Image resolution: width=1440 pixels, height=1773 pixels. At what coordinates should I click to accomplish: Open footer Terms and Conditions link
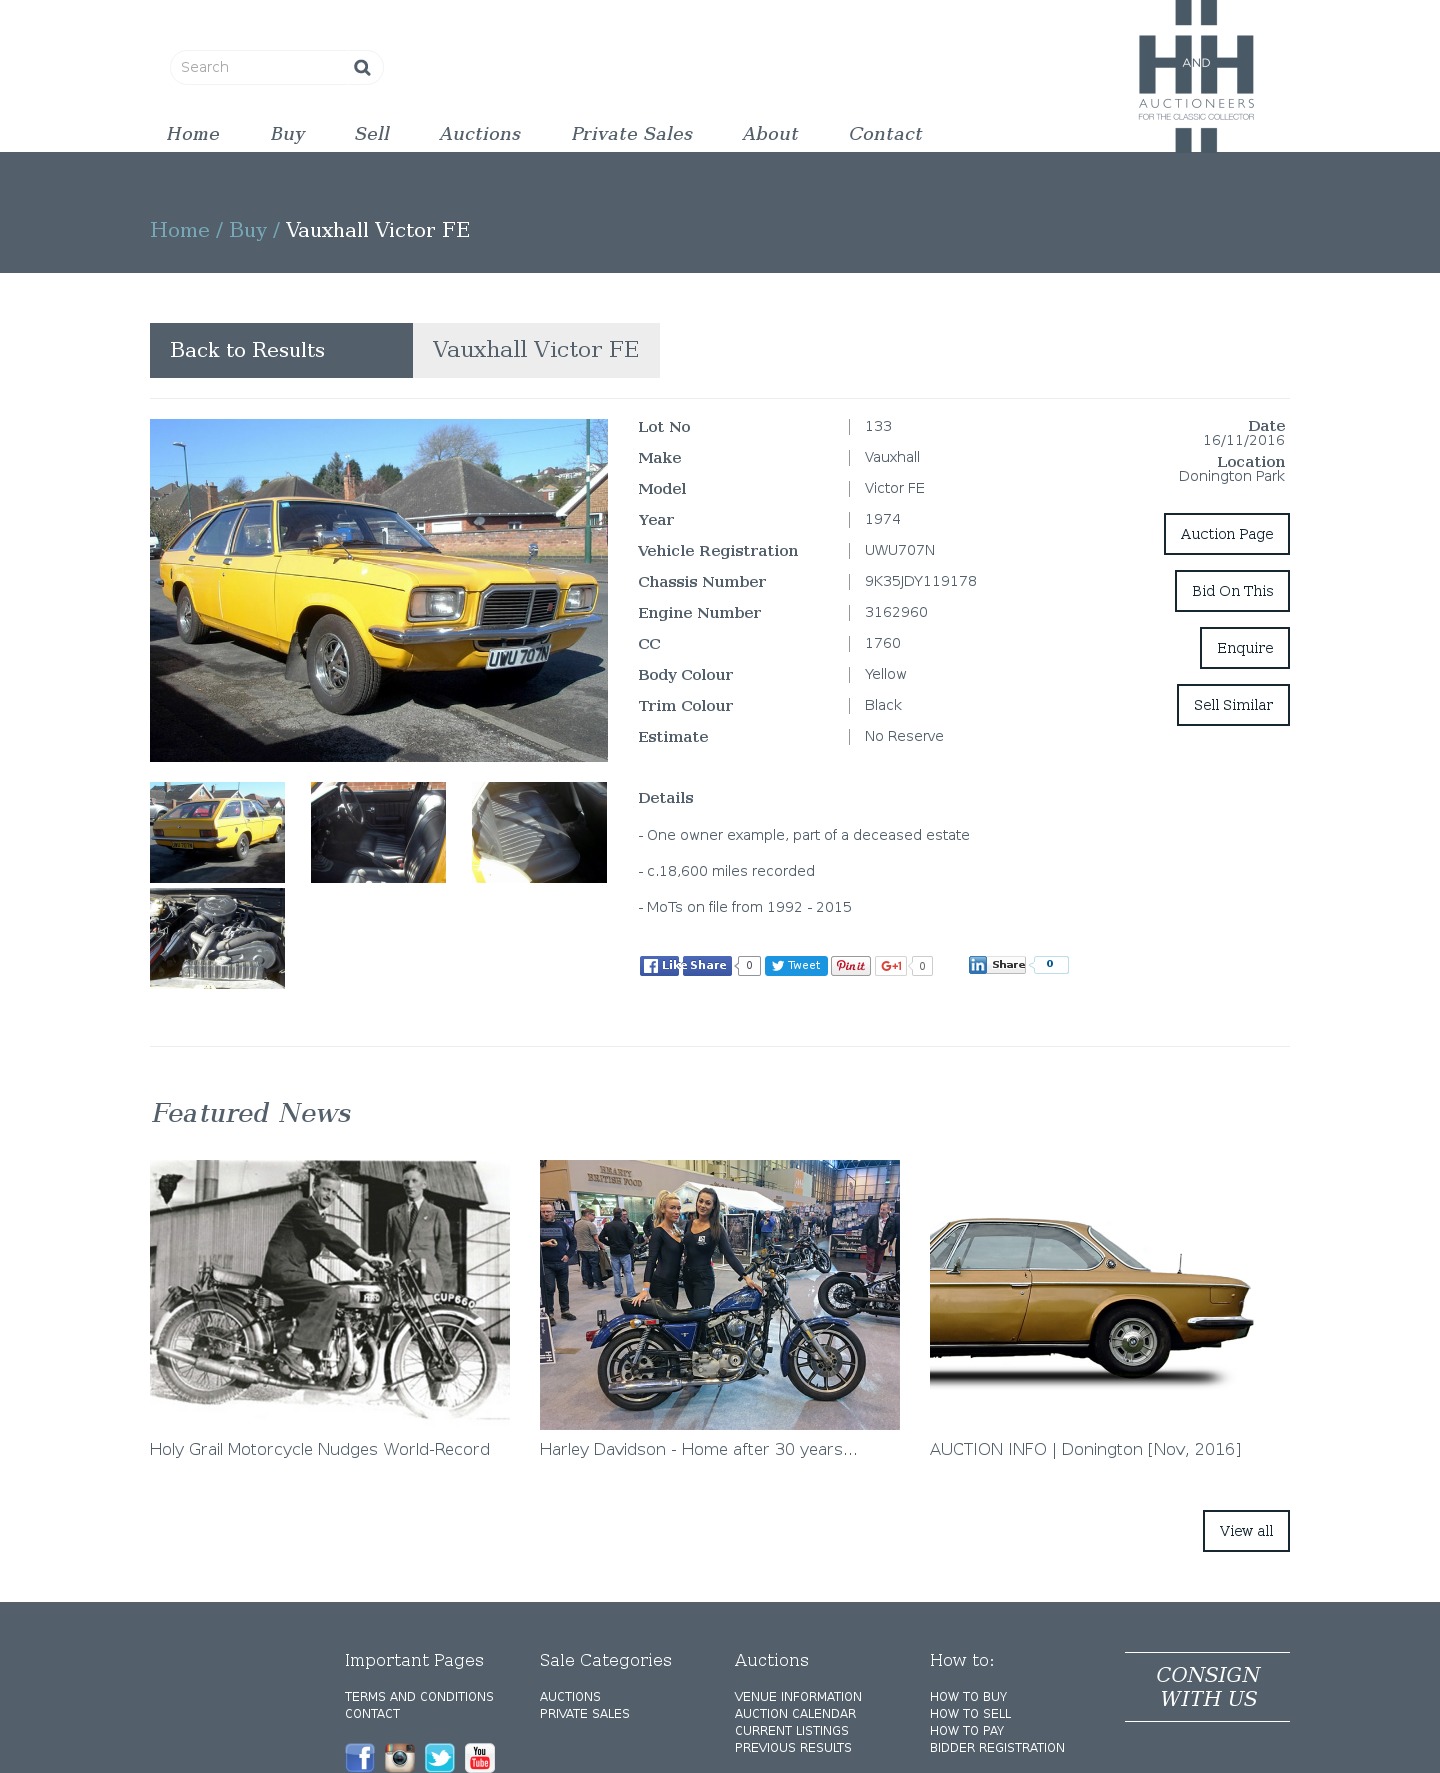419,1697
